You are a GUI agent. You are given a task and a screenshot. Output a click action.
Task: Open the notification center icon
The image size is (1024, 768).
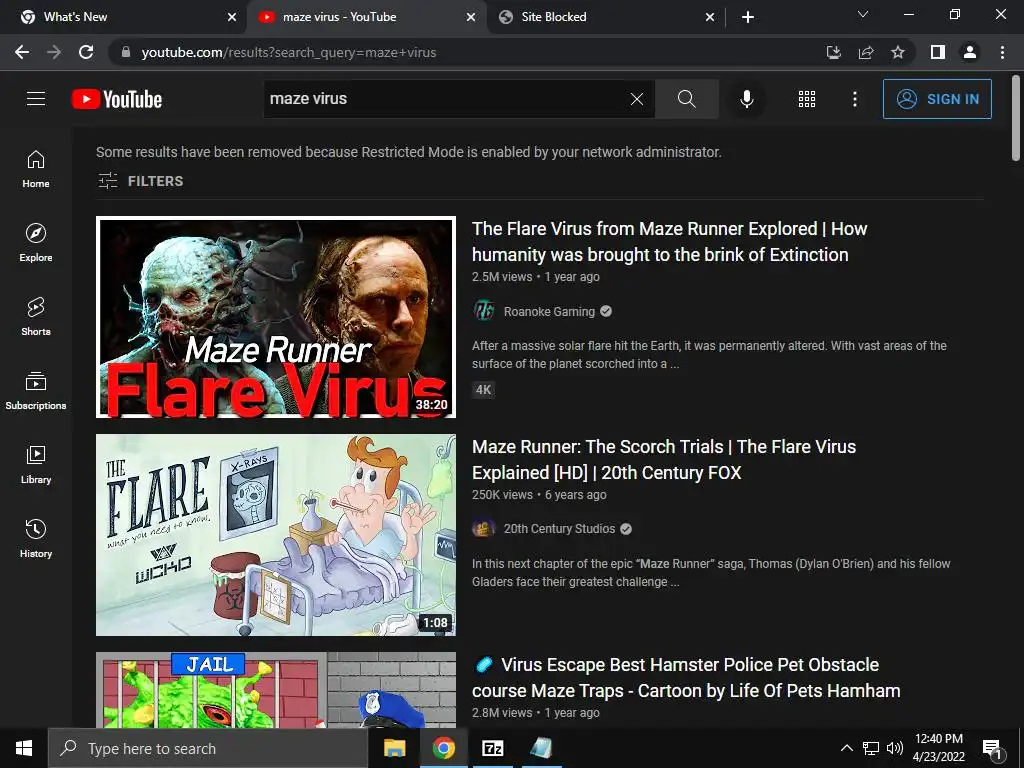[x=992, y=748]
